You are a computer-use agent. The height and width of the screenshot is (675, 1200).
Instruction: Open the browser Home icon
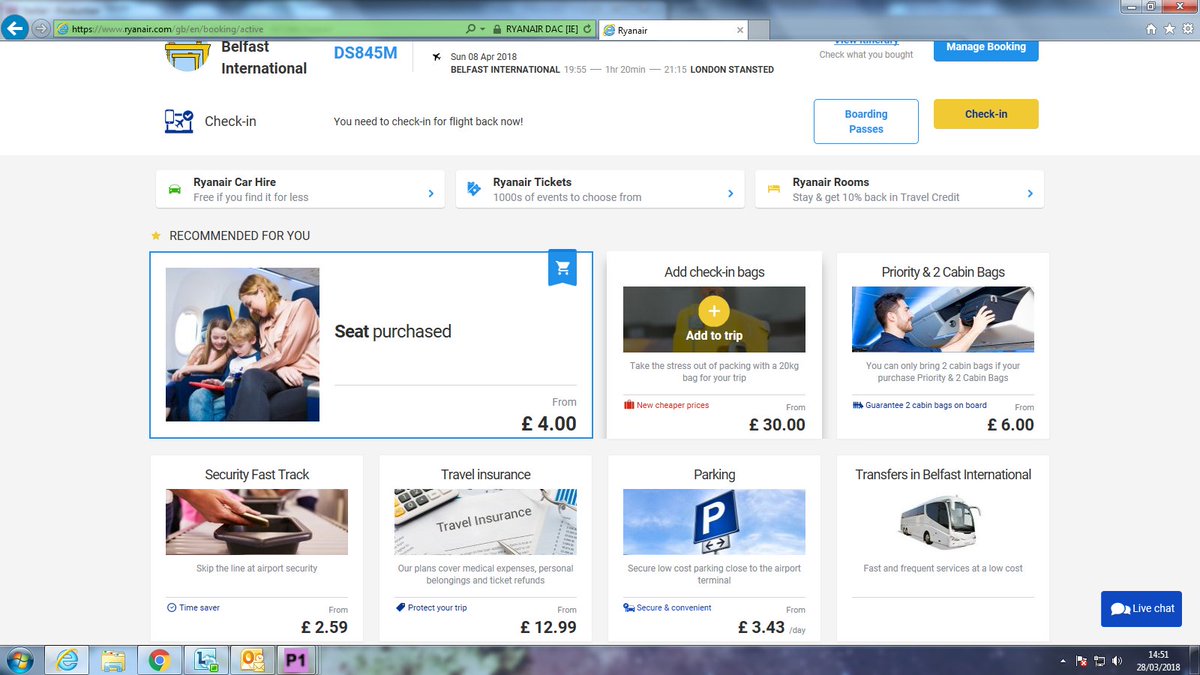coord(1152,29)
